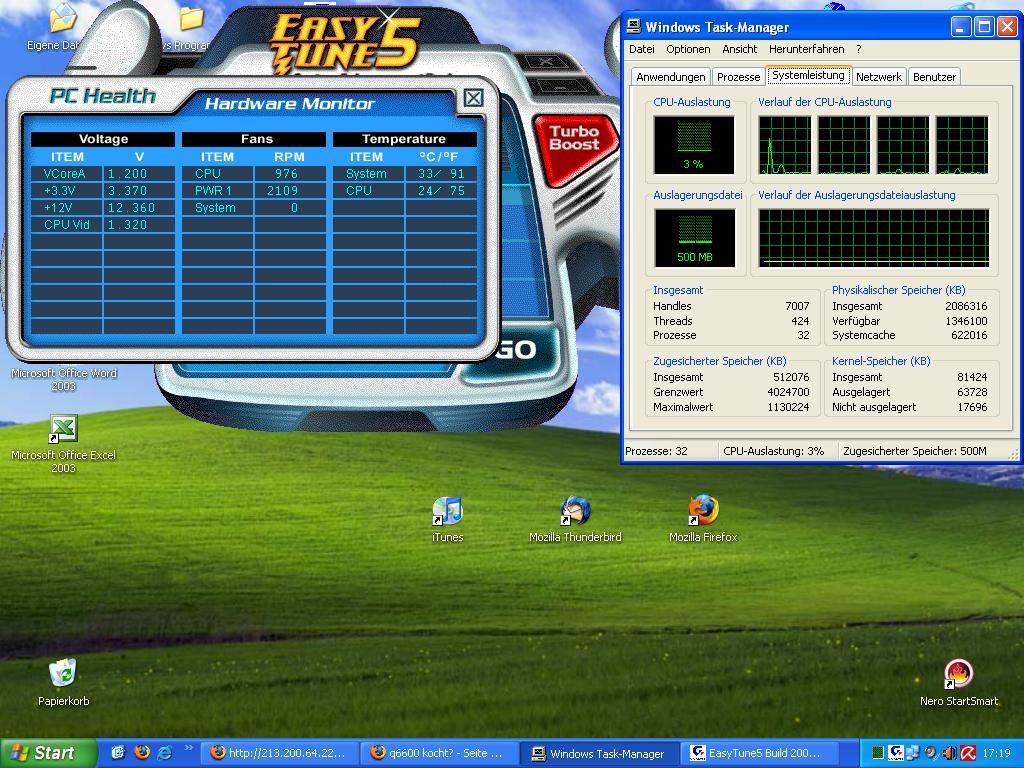Image resolution: width=1024 pixels, height=768 pixels.
Task: Open the Ansicht menu
Action: [739, 49]
